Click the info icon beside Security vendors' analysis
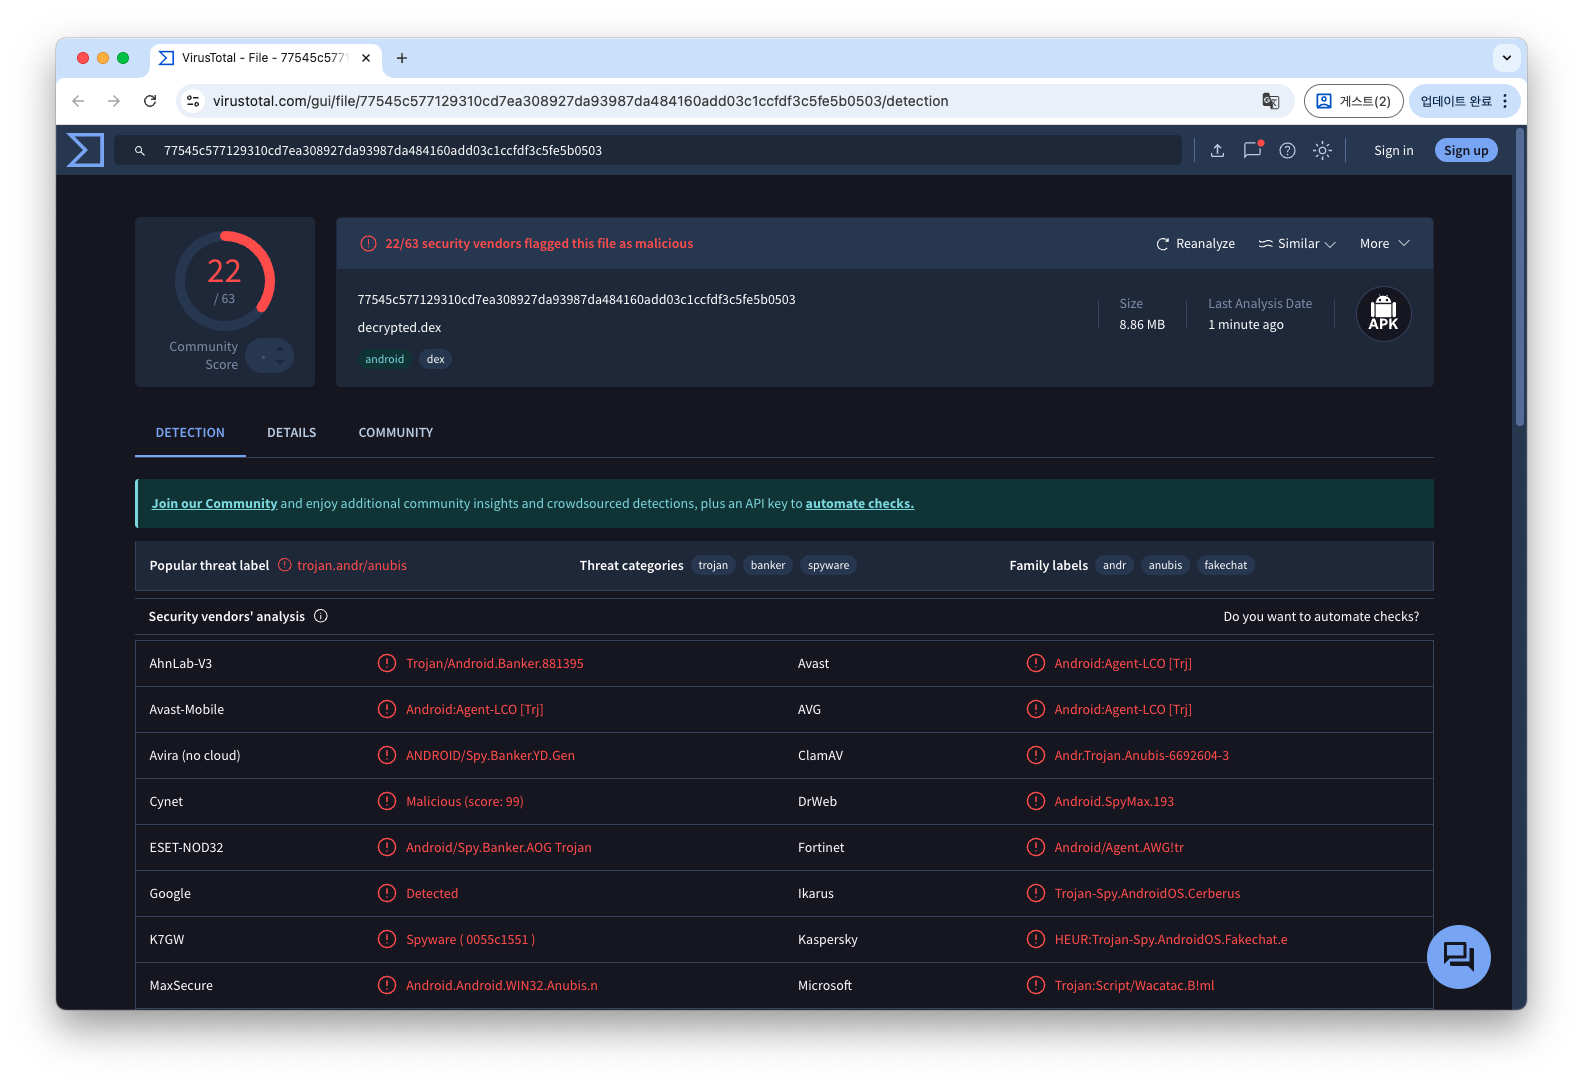Viewport: 1583px width, 1084px height. tap(321, 616)
